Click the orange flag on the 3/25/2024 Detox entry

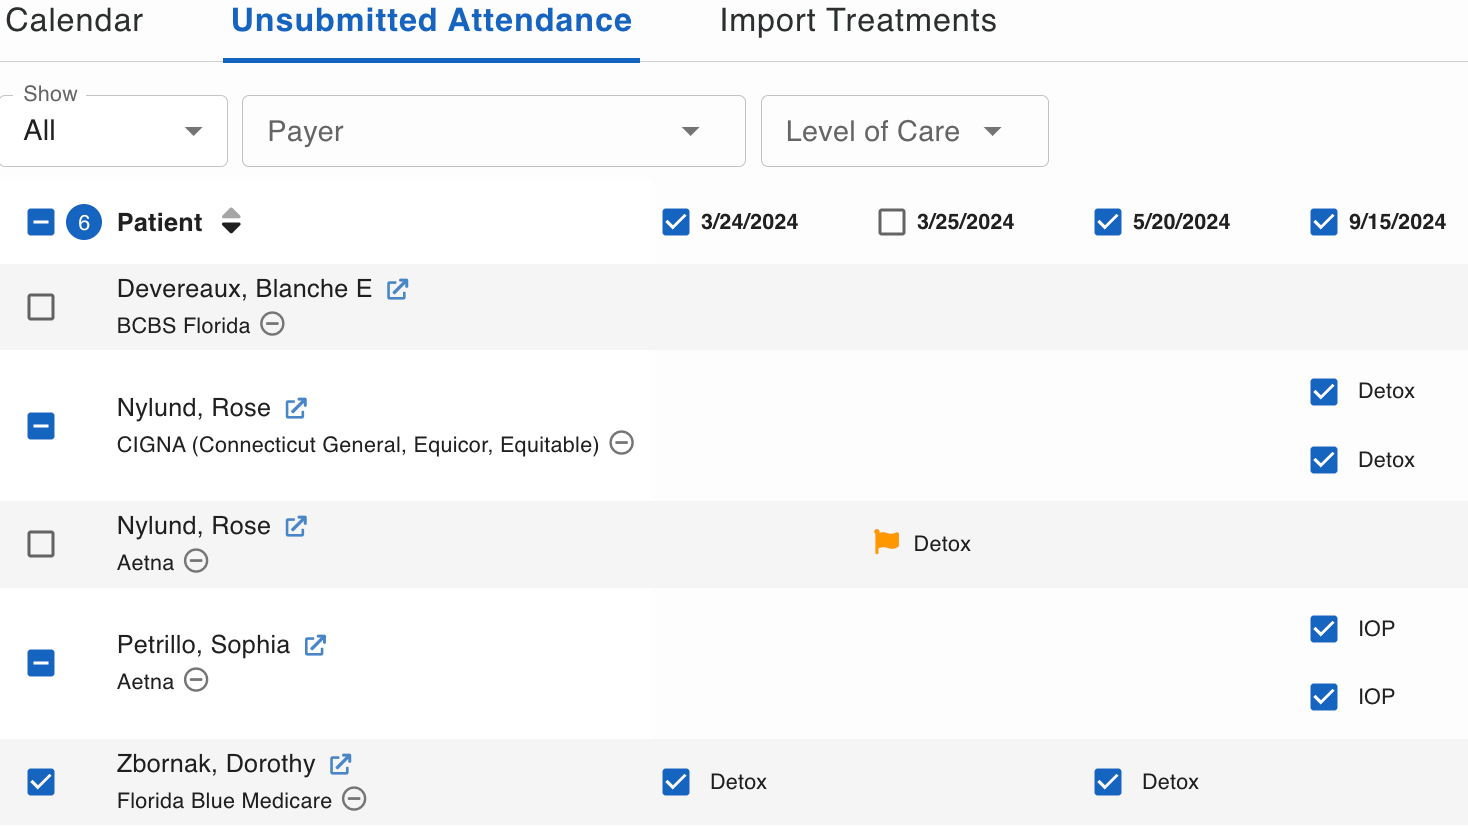(x=886, y=542)
